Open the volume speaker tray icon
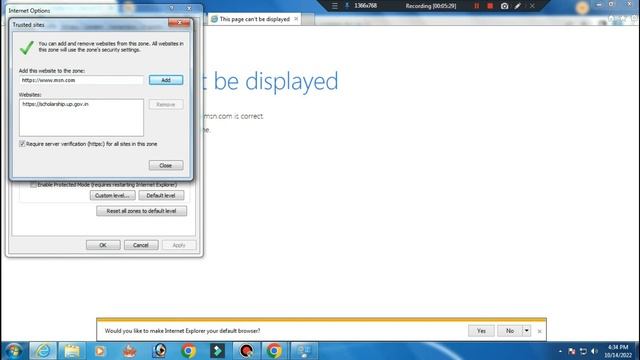Screen dimensions: 640x360 (595, 351)
